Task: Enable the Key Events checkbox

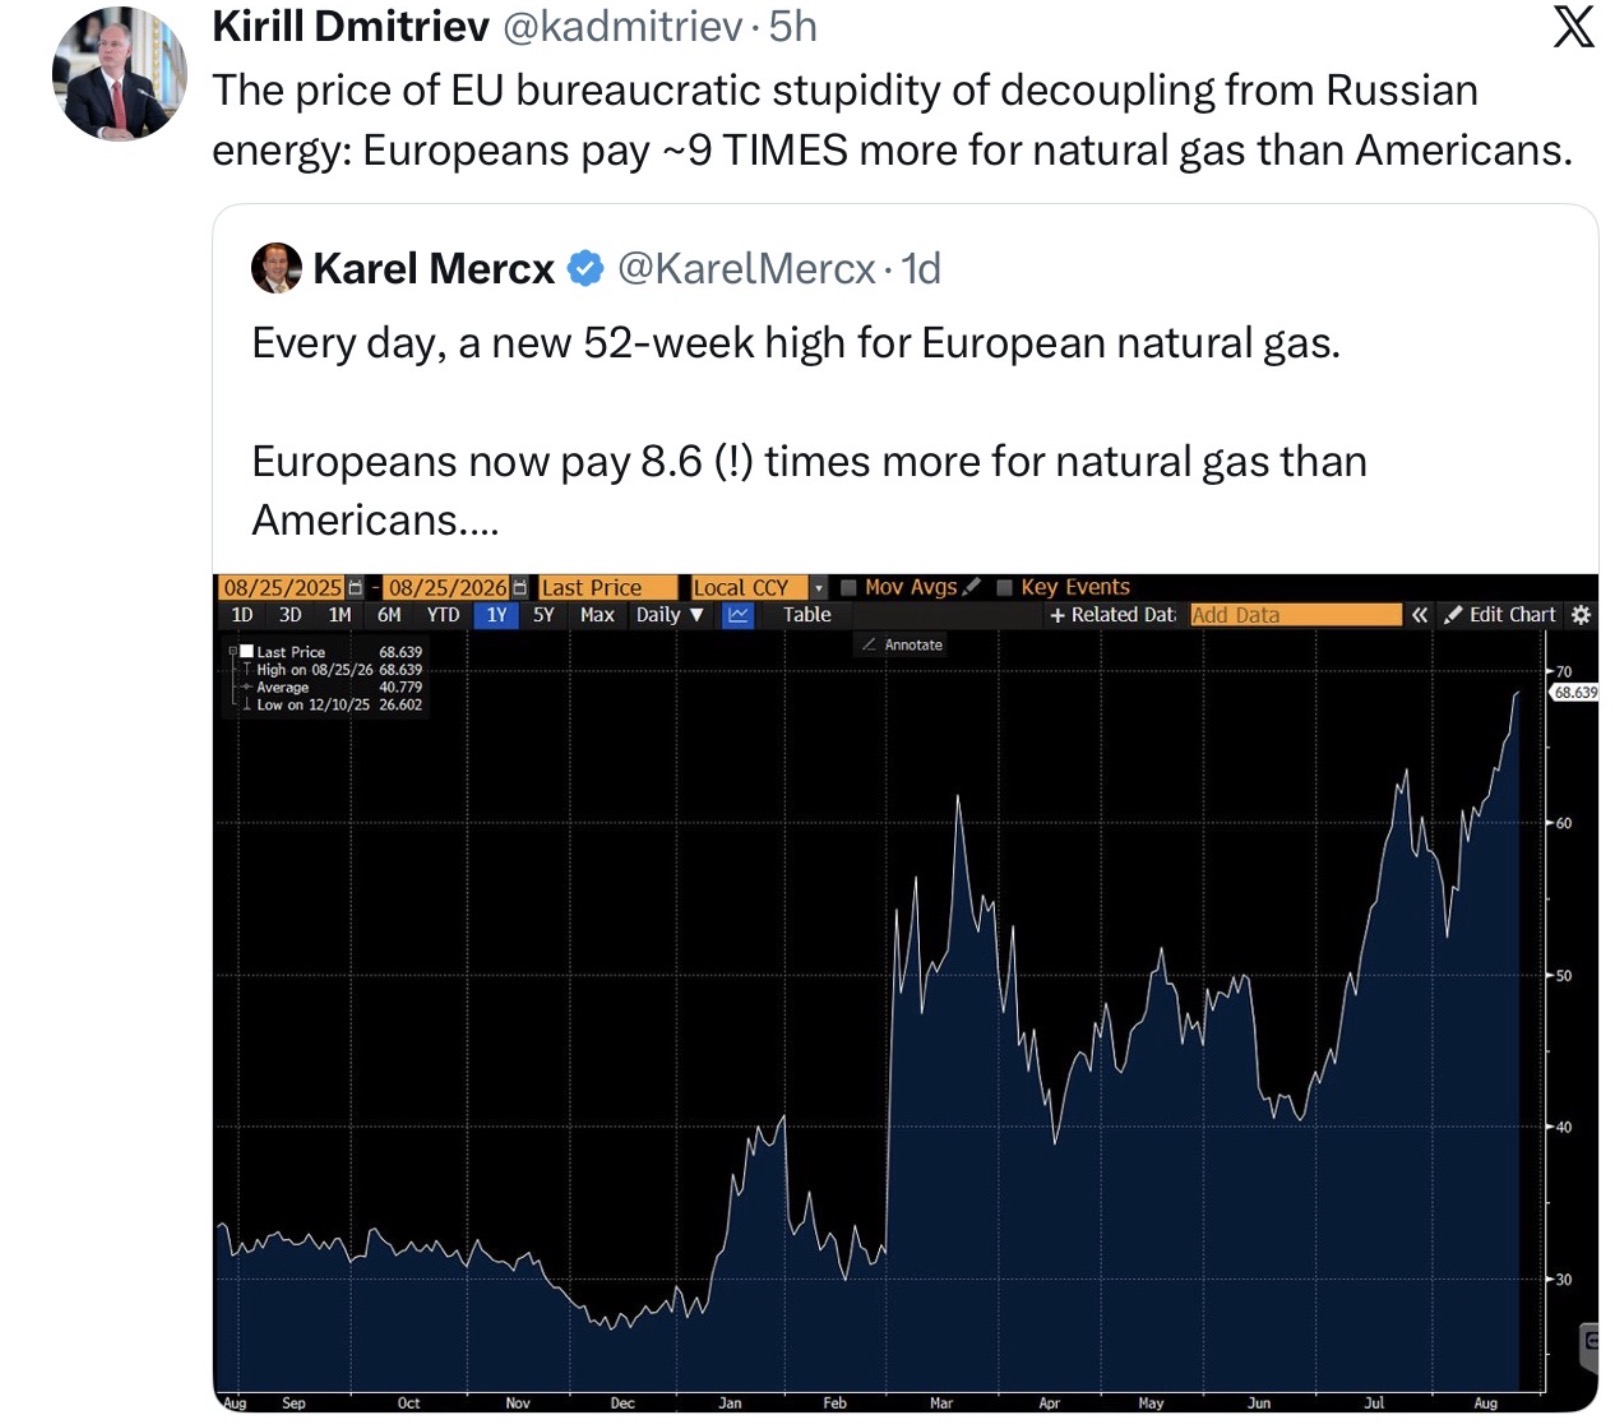Action: 1005,587
